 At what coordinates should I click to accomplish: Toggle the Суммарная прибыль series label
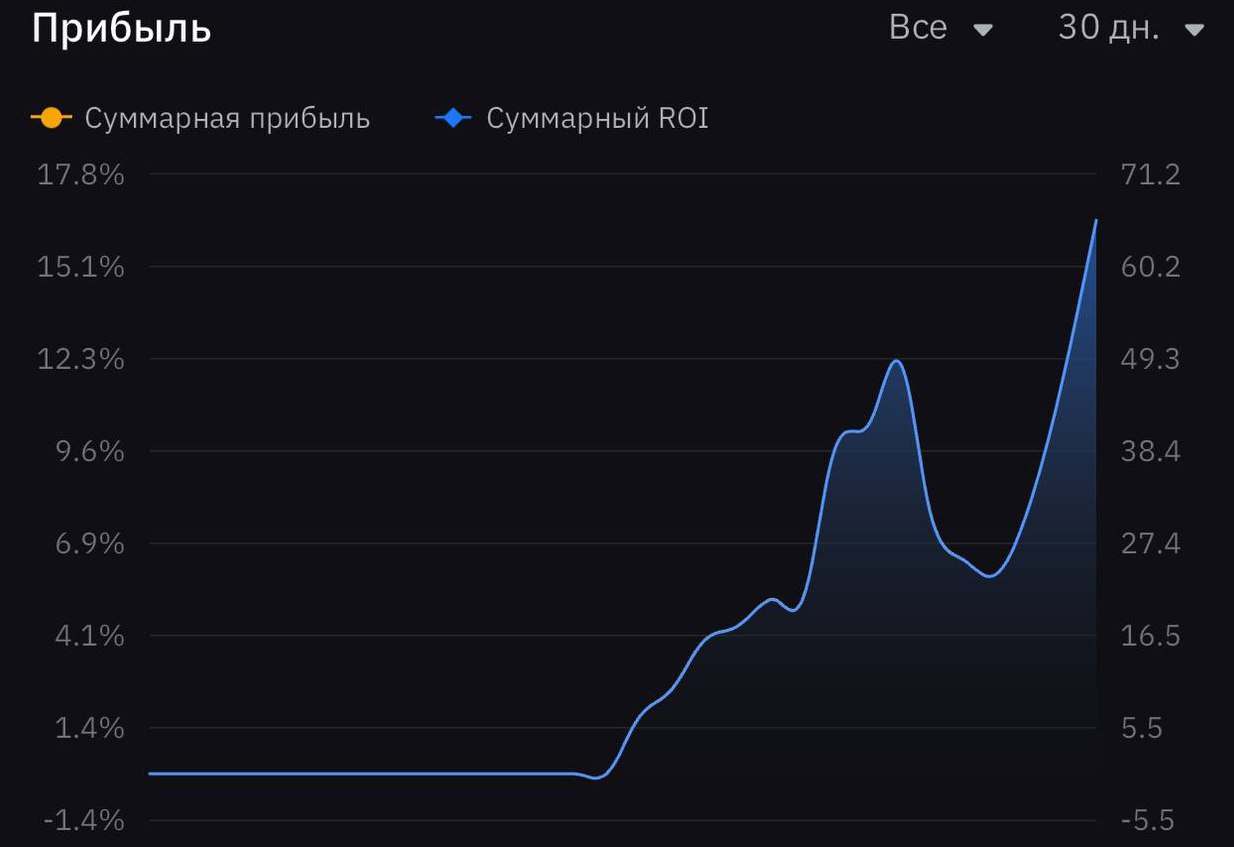point(227,118)
